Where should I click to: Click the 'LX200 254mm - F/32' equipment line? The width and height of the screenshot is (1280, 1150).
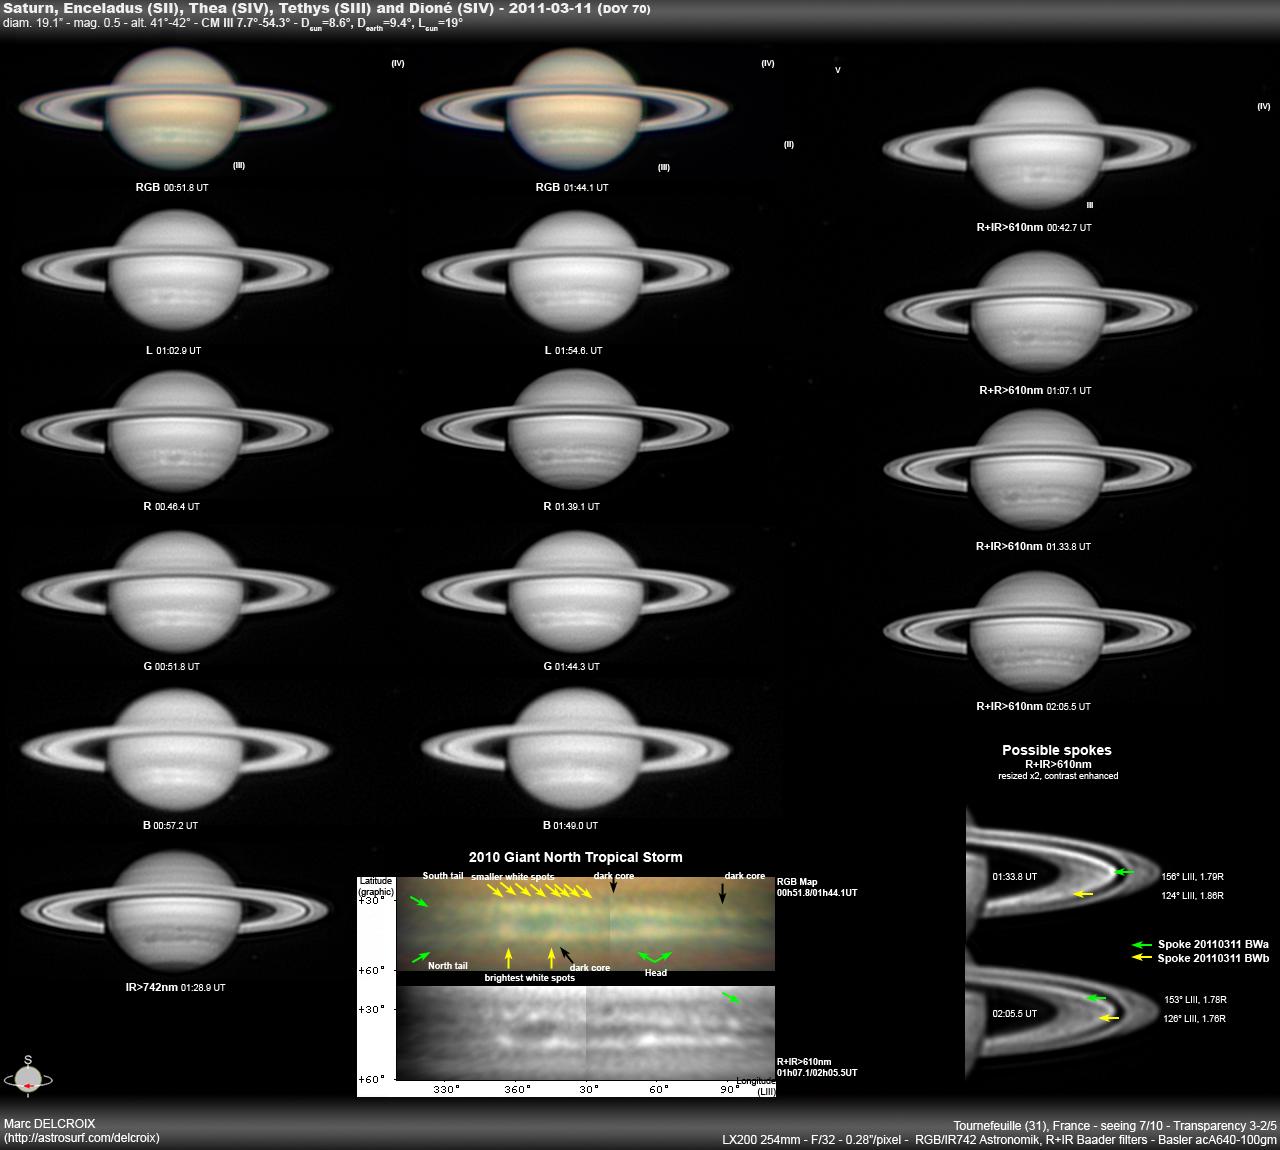click(x=1000, y=1139)
